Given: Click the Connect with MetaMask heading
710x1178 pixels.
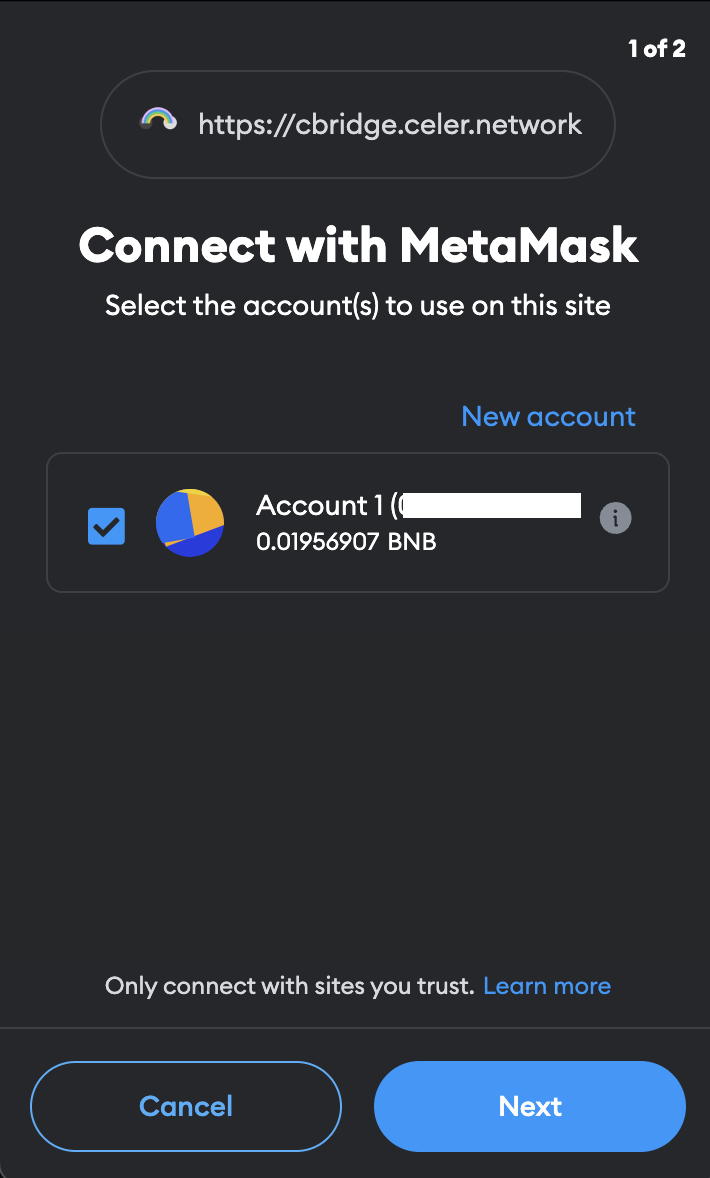Looking at the screenshot, I should (358, 245).
